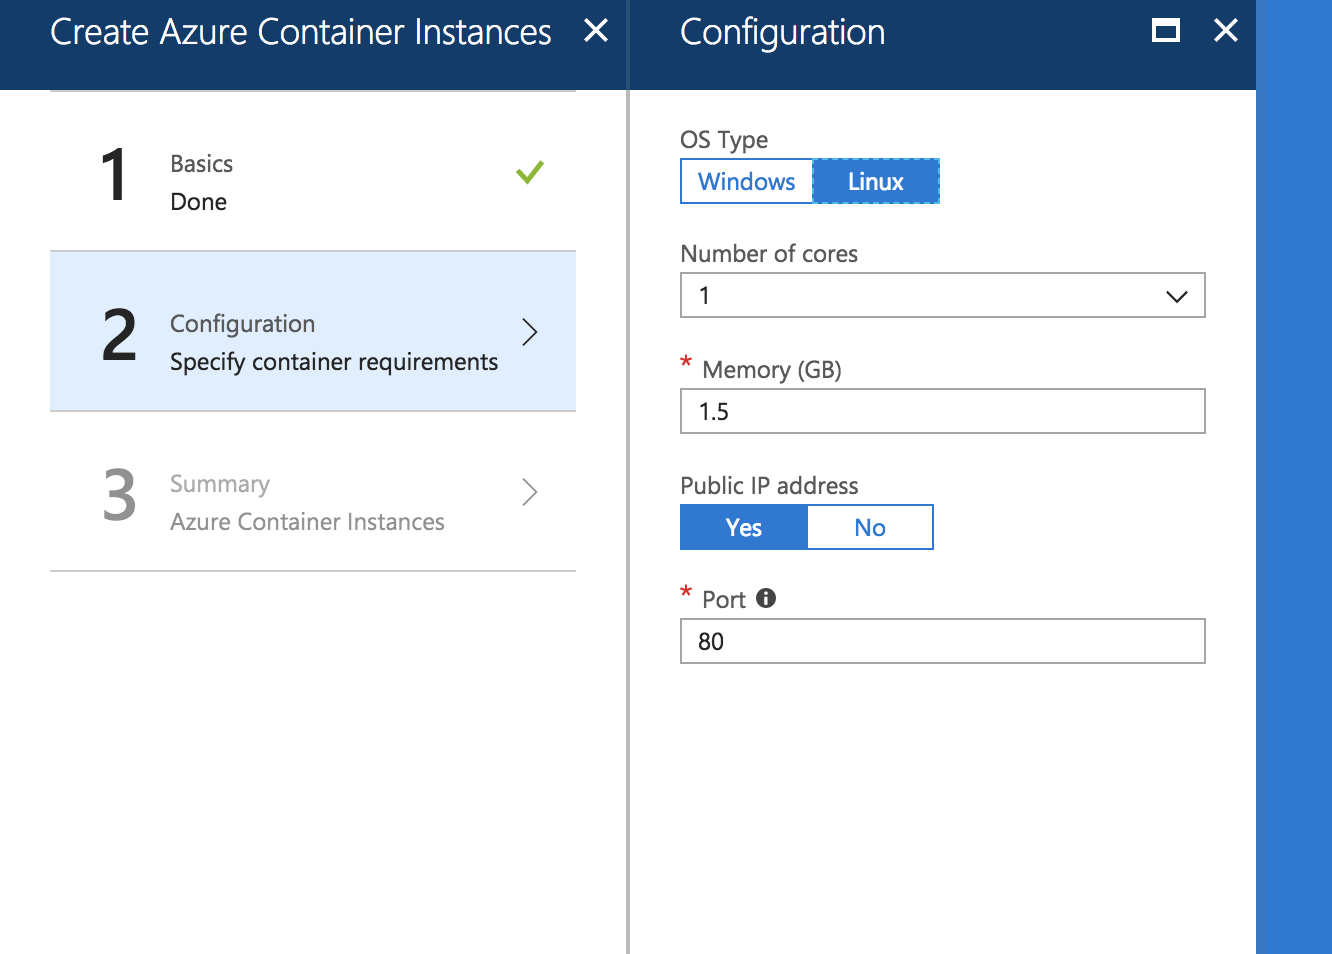Open the Configuration step
This screenshot has width=1332, height=954.
click(313, 331)
